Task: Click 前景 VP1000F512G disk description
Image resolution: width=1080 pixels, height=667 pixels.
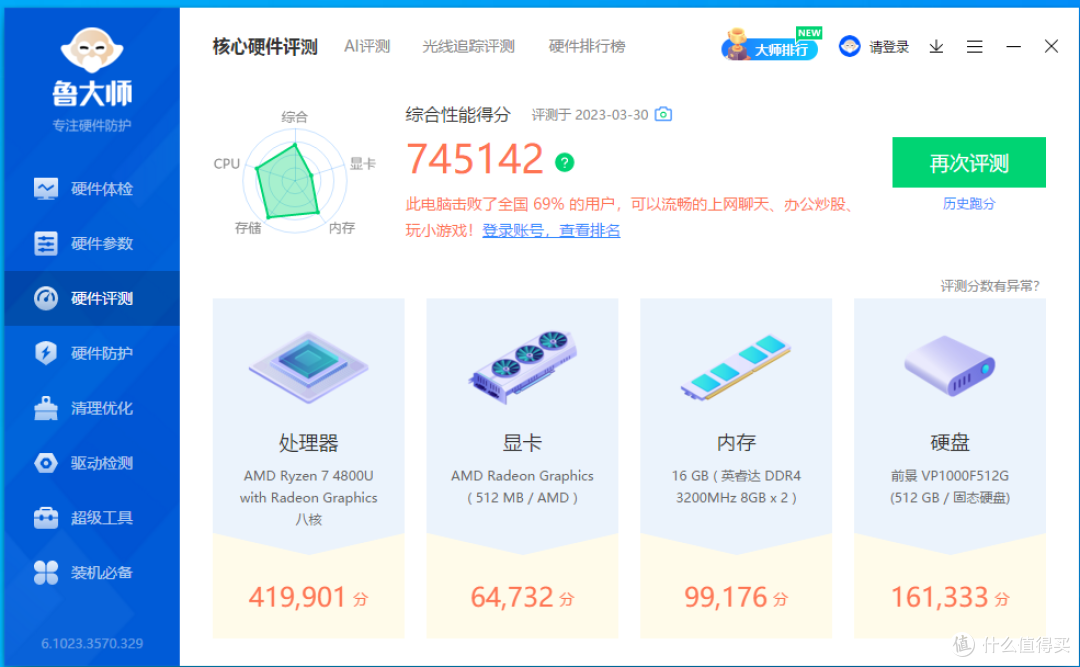Action: [950, 486]
